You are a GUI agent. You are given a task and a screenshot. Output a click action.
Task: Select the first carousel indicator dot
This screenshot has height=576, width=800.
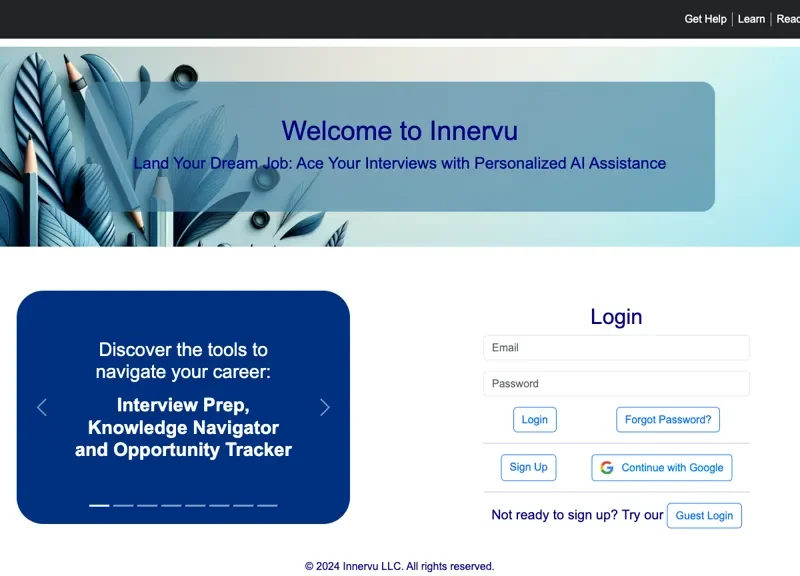99,505
